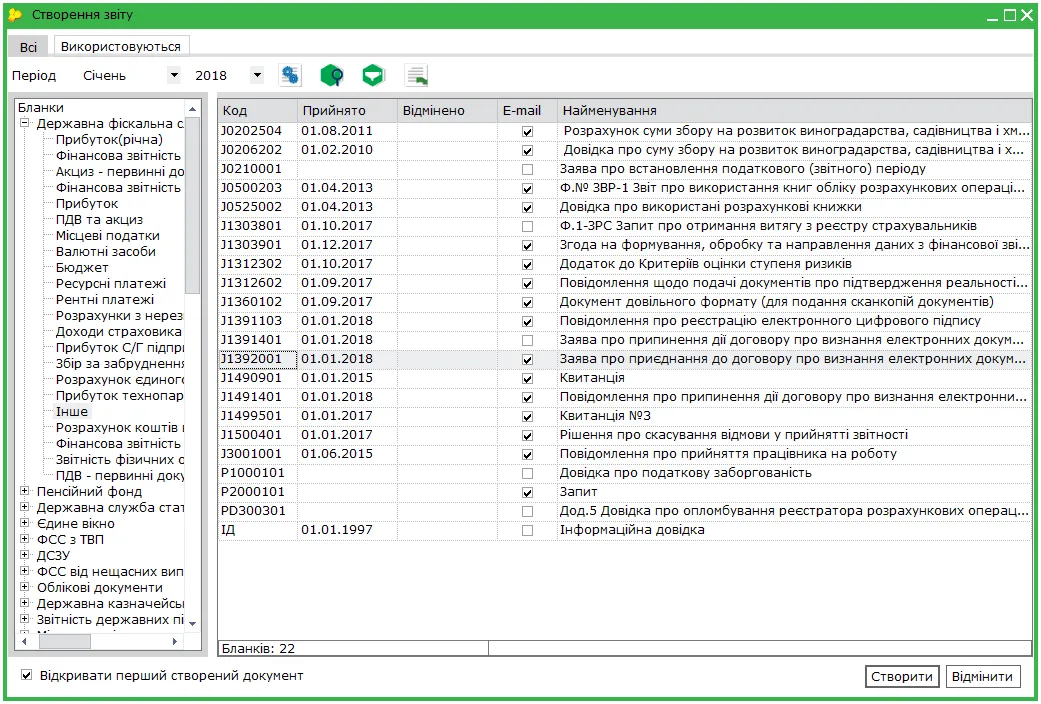Toggle E-mail checkbox for J1392001

[x=527, y=359]
